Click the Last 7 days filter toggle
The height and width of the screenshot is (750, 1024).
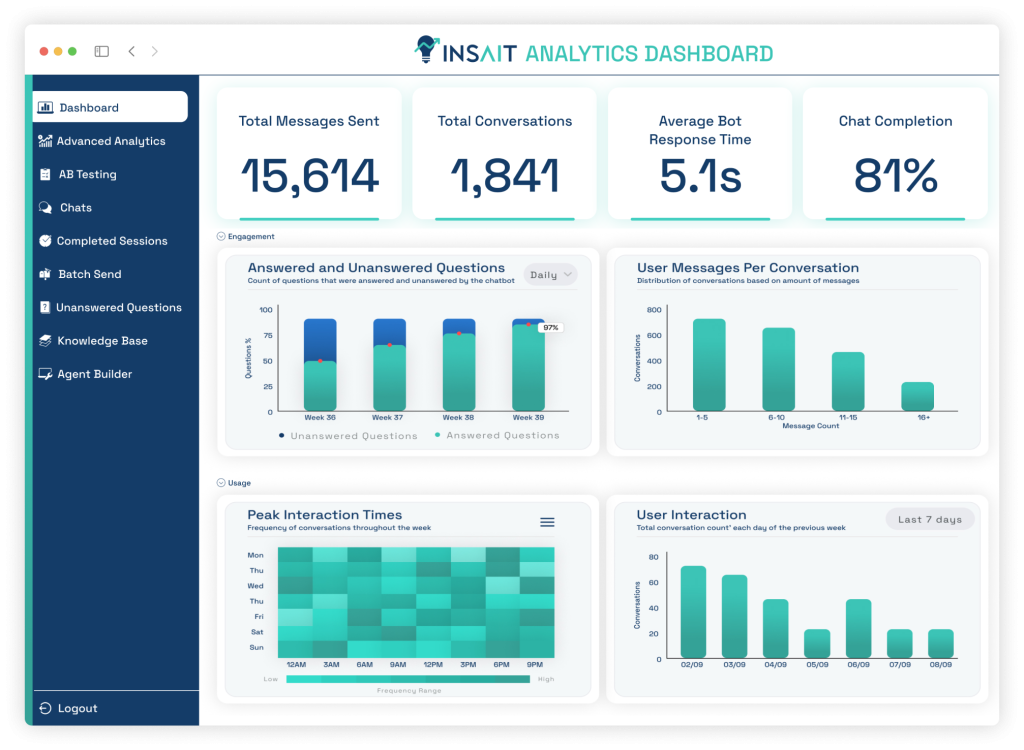click(x=929, y=518)
